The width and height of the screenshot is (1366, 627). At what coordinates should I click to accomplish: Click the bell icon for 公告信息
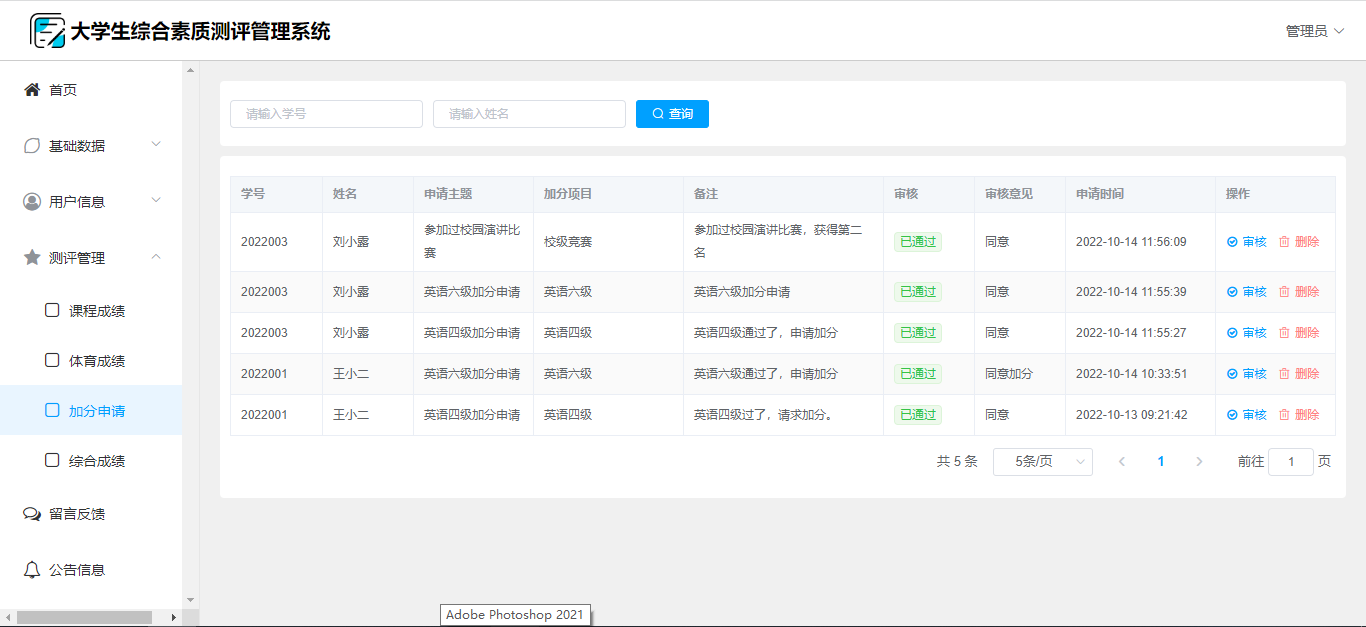(32, 570)
